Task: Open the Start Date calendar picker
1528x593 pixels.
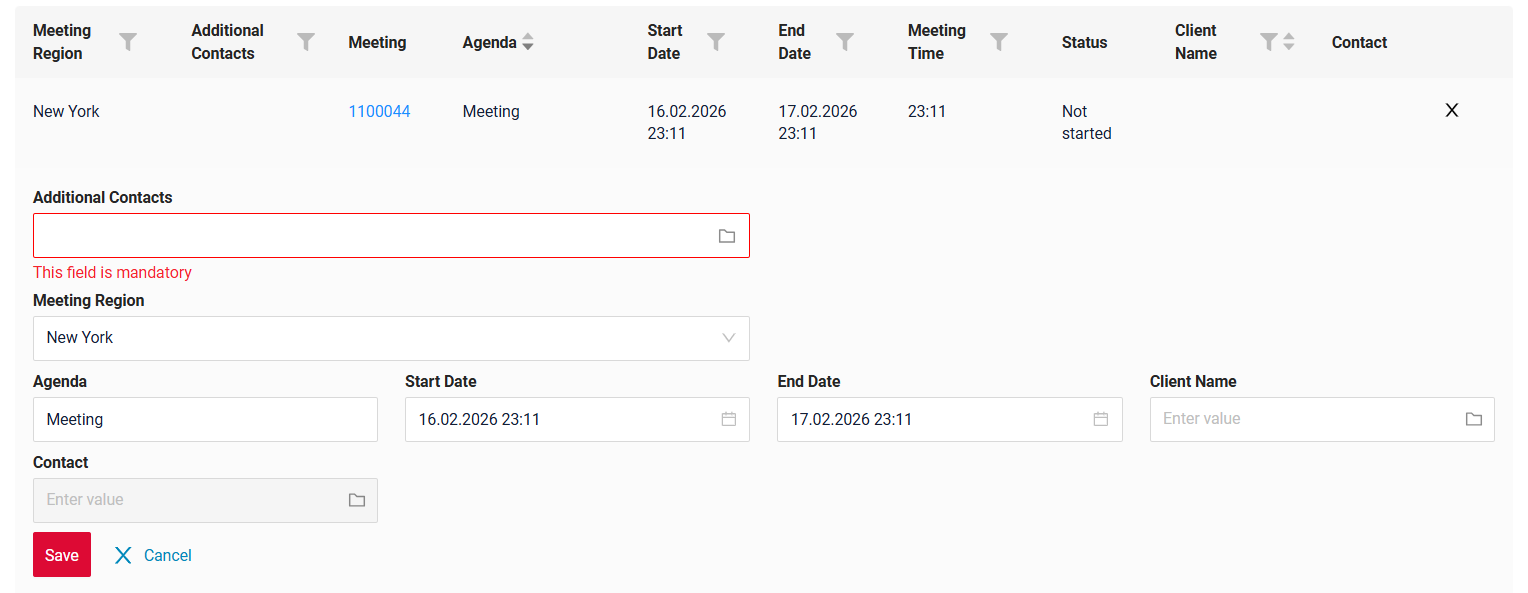Action: 729,419
